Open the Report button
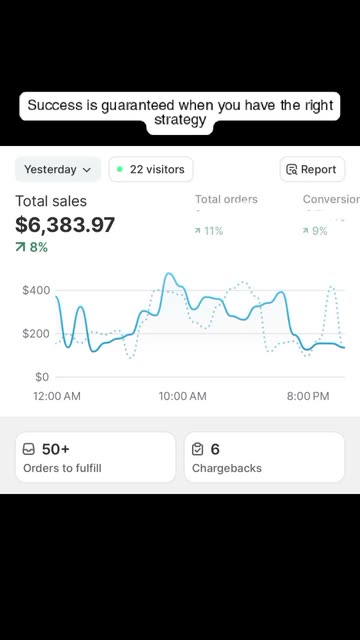 pos(312,169)
